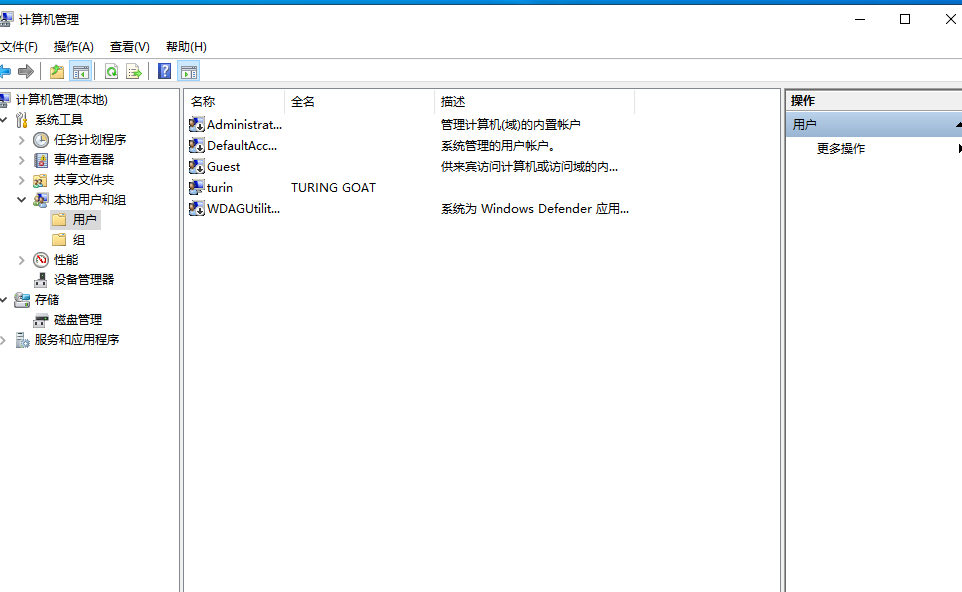
Task: Click the WDAGUtility user account icon
Action: click(196, 209)
